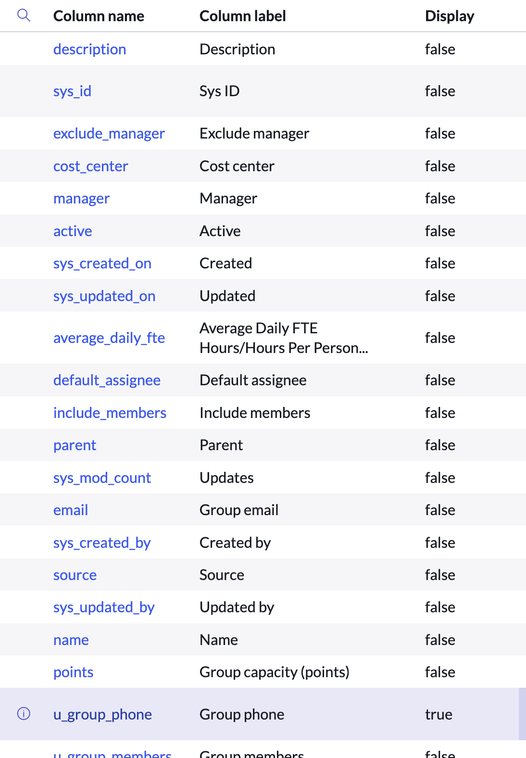The height and width of the screenshot is (758, 526).
Task: Open the description column link
Action: pos(89,49)
